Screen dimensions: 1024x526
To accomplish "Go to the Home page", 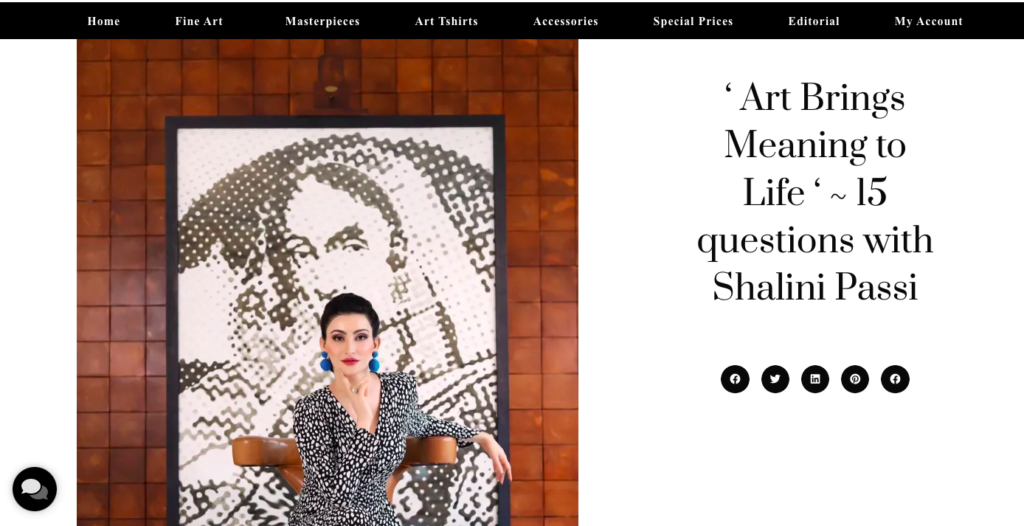I will (x=103, y=21).
